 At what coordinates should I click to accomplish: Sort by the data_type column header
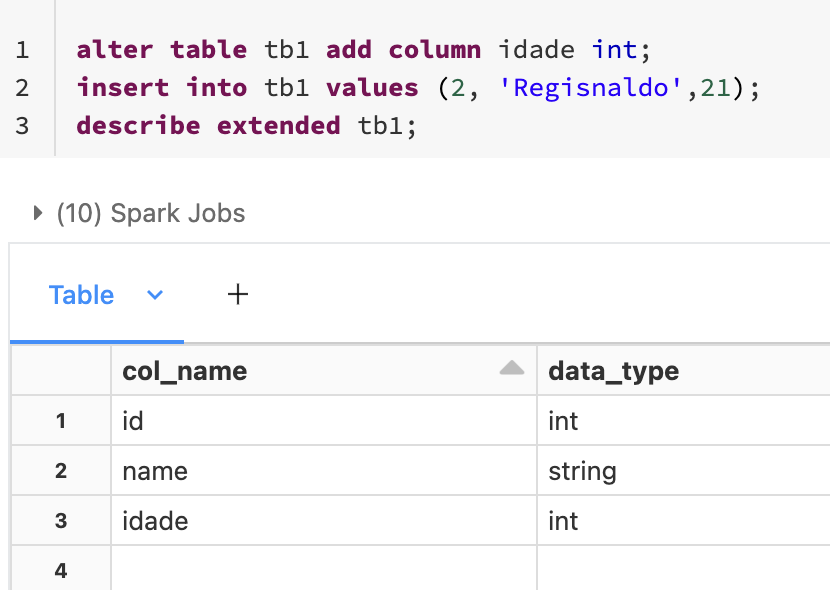[683, 370]
